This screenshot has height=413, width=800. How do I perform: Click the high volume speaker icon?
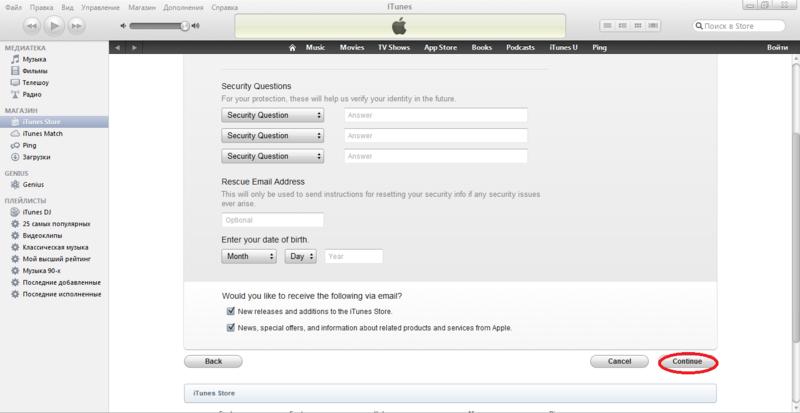pyautogui.click(x=195, y=26)
